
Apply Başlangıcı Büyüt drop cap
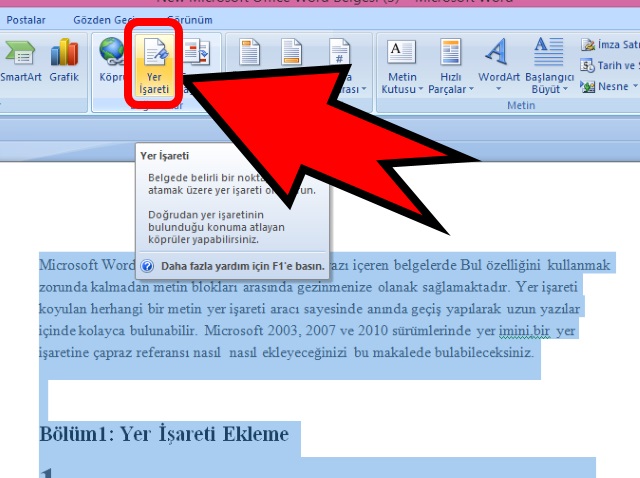coord(549,65)
